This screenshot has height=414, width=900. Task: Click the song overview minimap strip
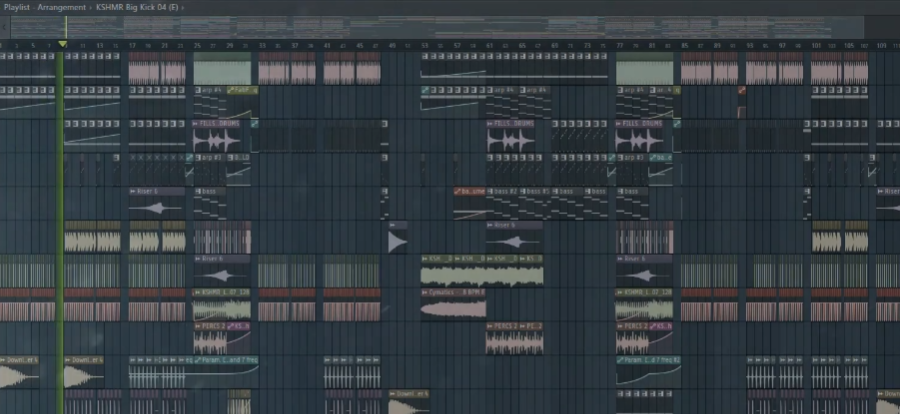436,26
